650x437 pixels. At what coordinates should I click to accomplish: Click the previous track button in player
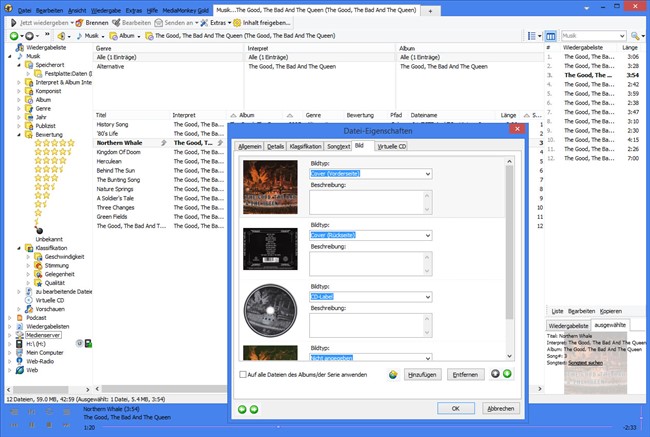pos(14,425)
